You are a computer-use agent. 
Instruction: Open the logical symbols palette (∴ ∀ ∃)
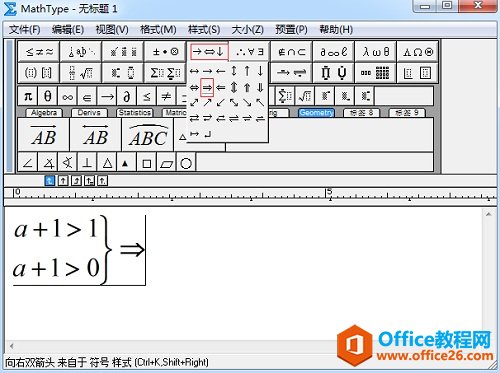[x=250, y=52]
